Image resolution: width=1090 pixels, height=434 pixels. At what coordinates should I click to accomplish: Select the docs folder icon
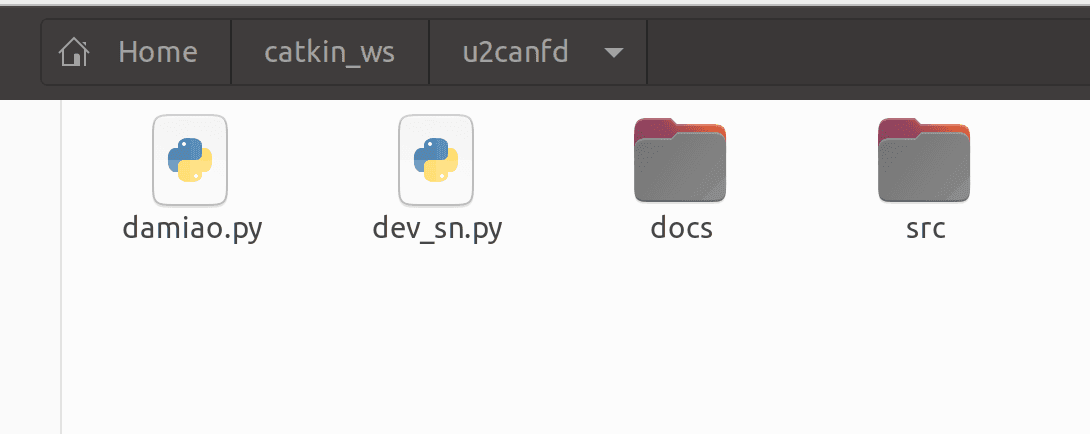[680, 160]
